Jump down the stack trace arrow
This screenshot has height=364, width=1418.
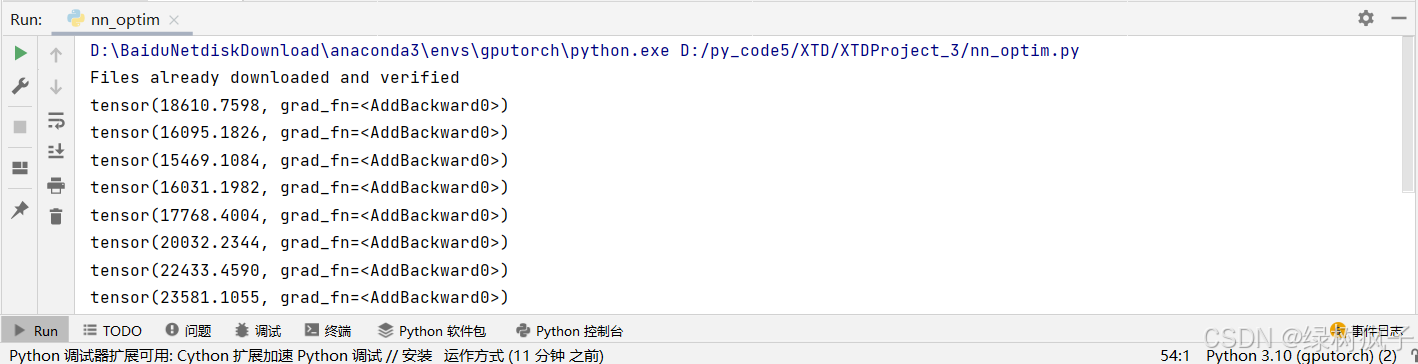coord(56,87)
